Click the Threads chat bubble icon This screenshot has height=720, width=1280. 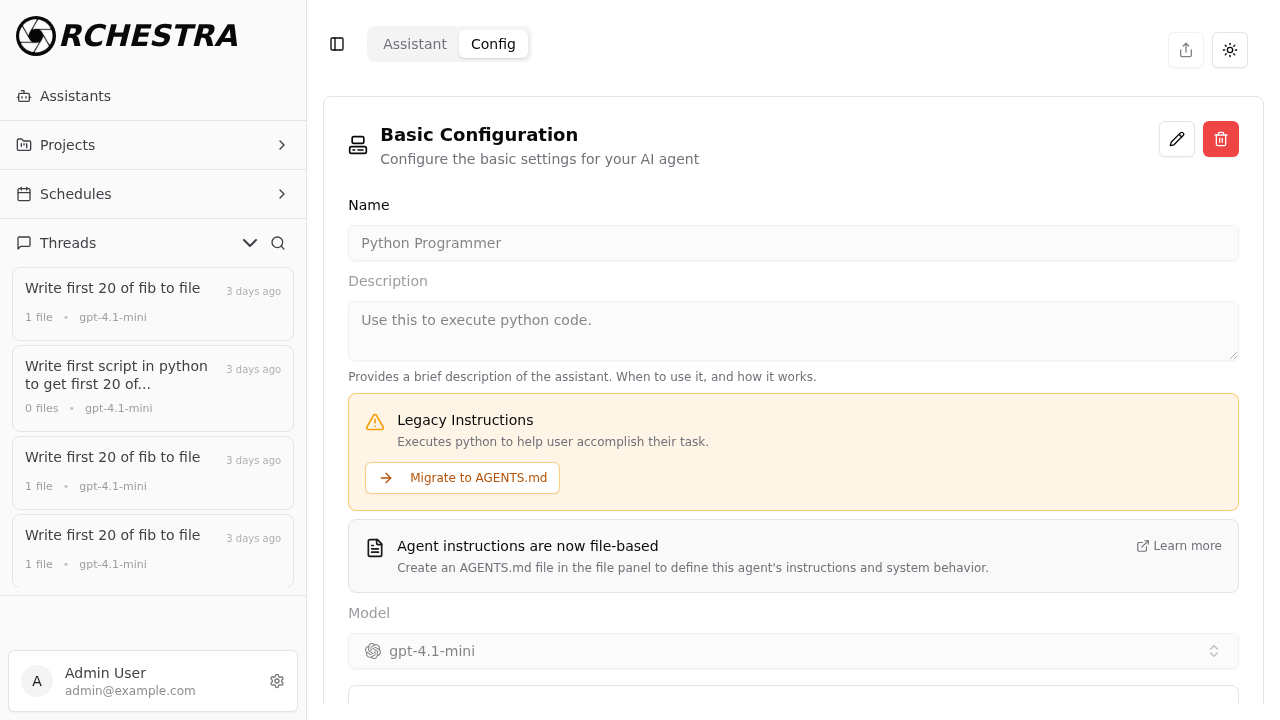(x=24, y=243)
